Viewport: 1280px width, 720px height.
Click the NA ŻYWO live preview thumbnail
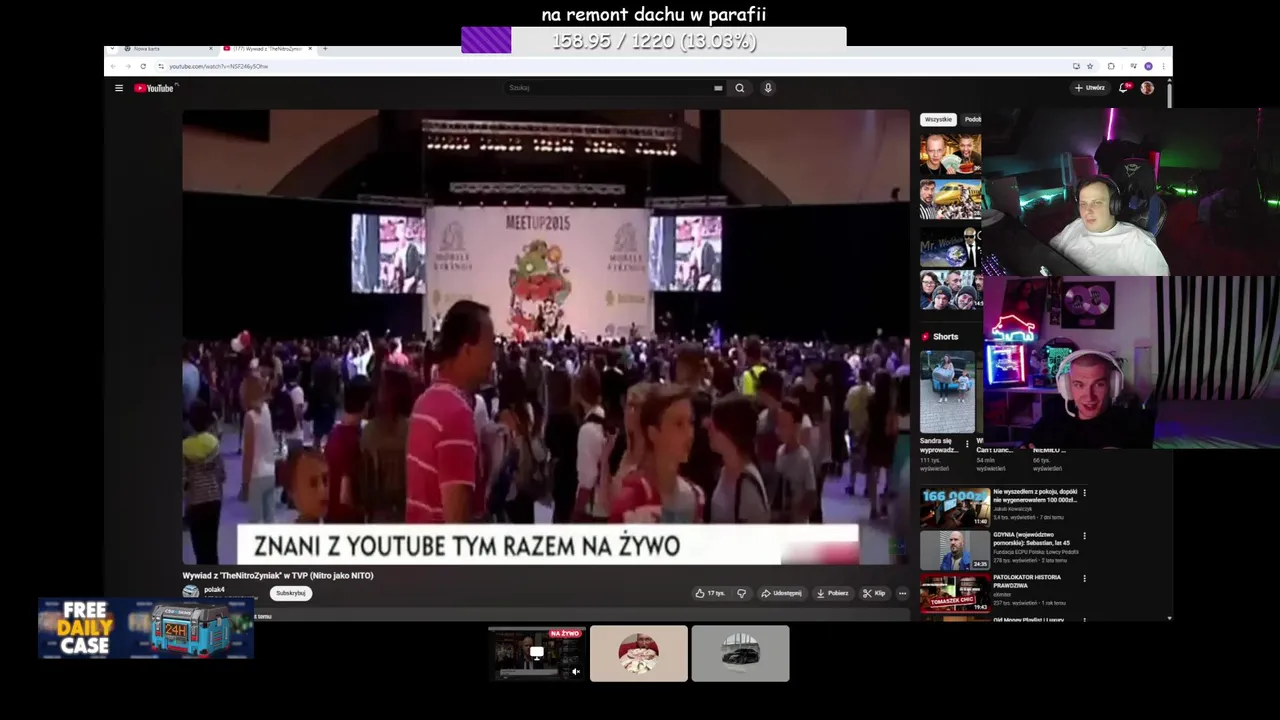coord(537,653)
